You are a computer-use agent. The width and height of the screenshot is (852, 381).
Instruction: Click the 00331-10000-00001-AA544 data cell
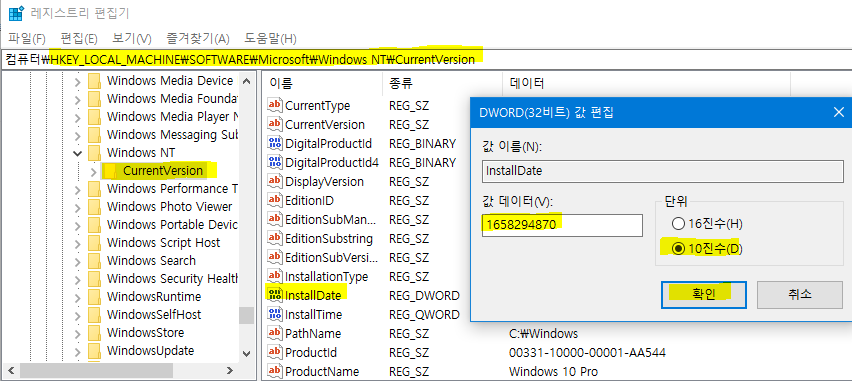(x=587, y=353)
